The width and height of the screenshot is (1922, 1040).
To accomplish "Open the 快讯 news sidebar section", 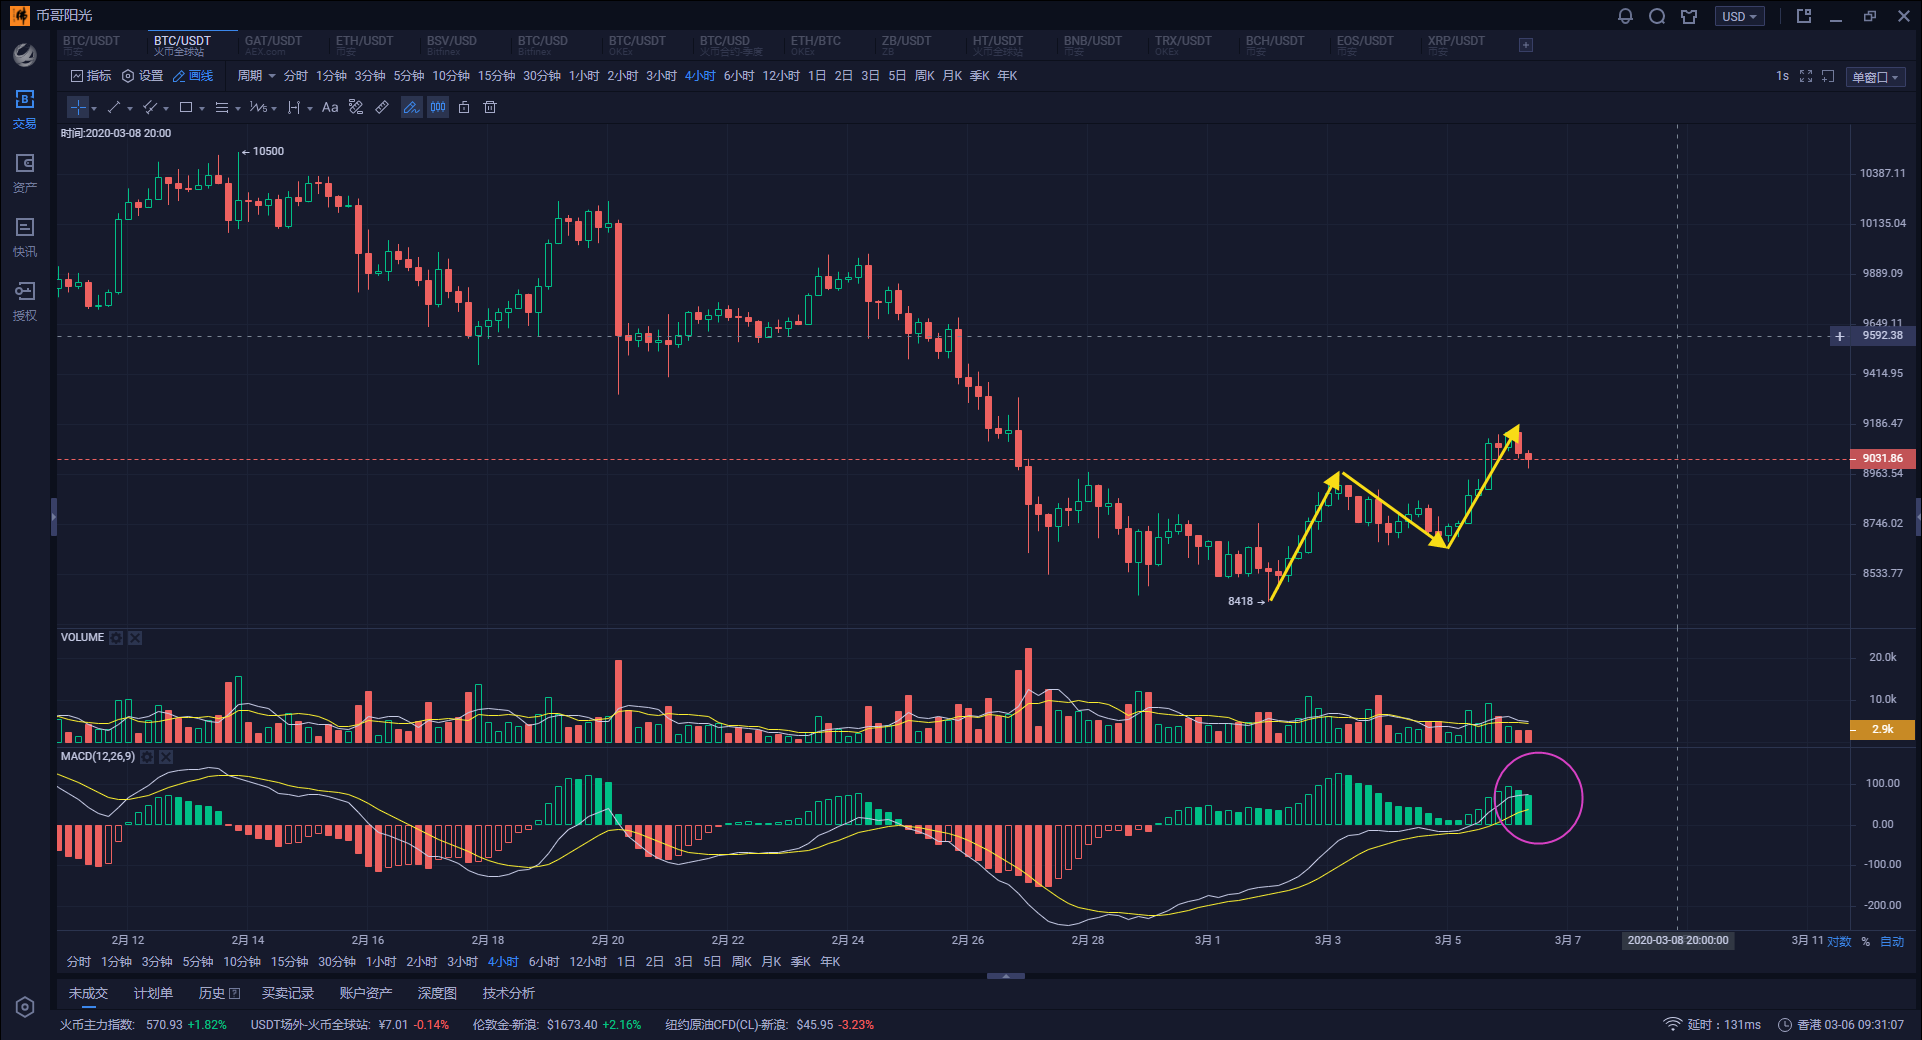I will click(x=25, y=237).
